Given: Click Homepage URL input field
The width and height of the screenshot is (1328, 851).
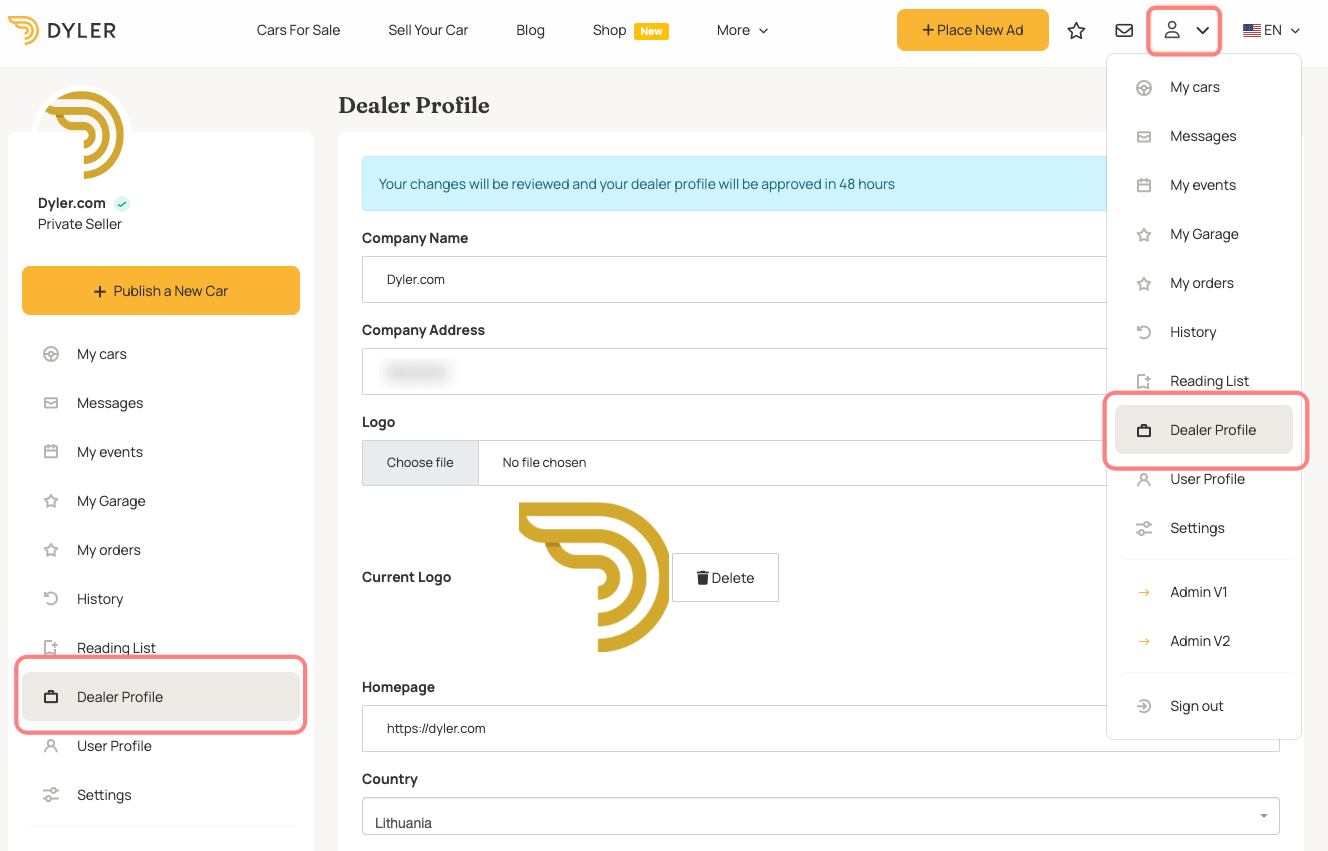Looking at the screenshot, I should coord(821,728).
